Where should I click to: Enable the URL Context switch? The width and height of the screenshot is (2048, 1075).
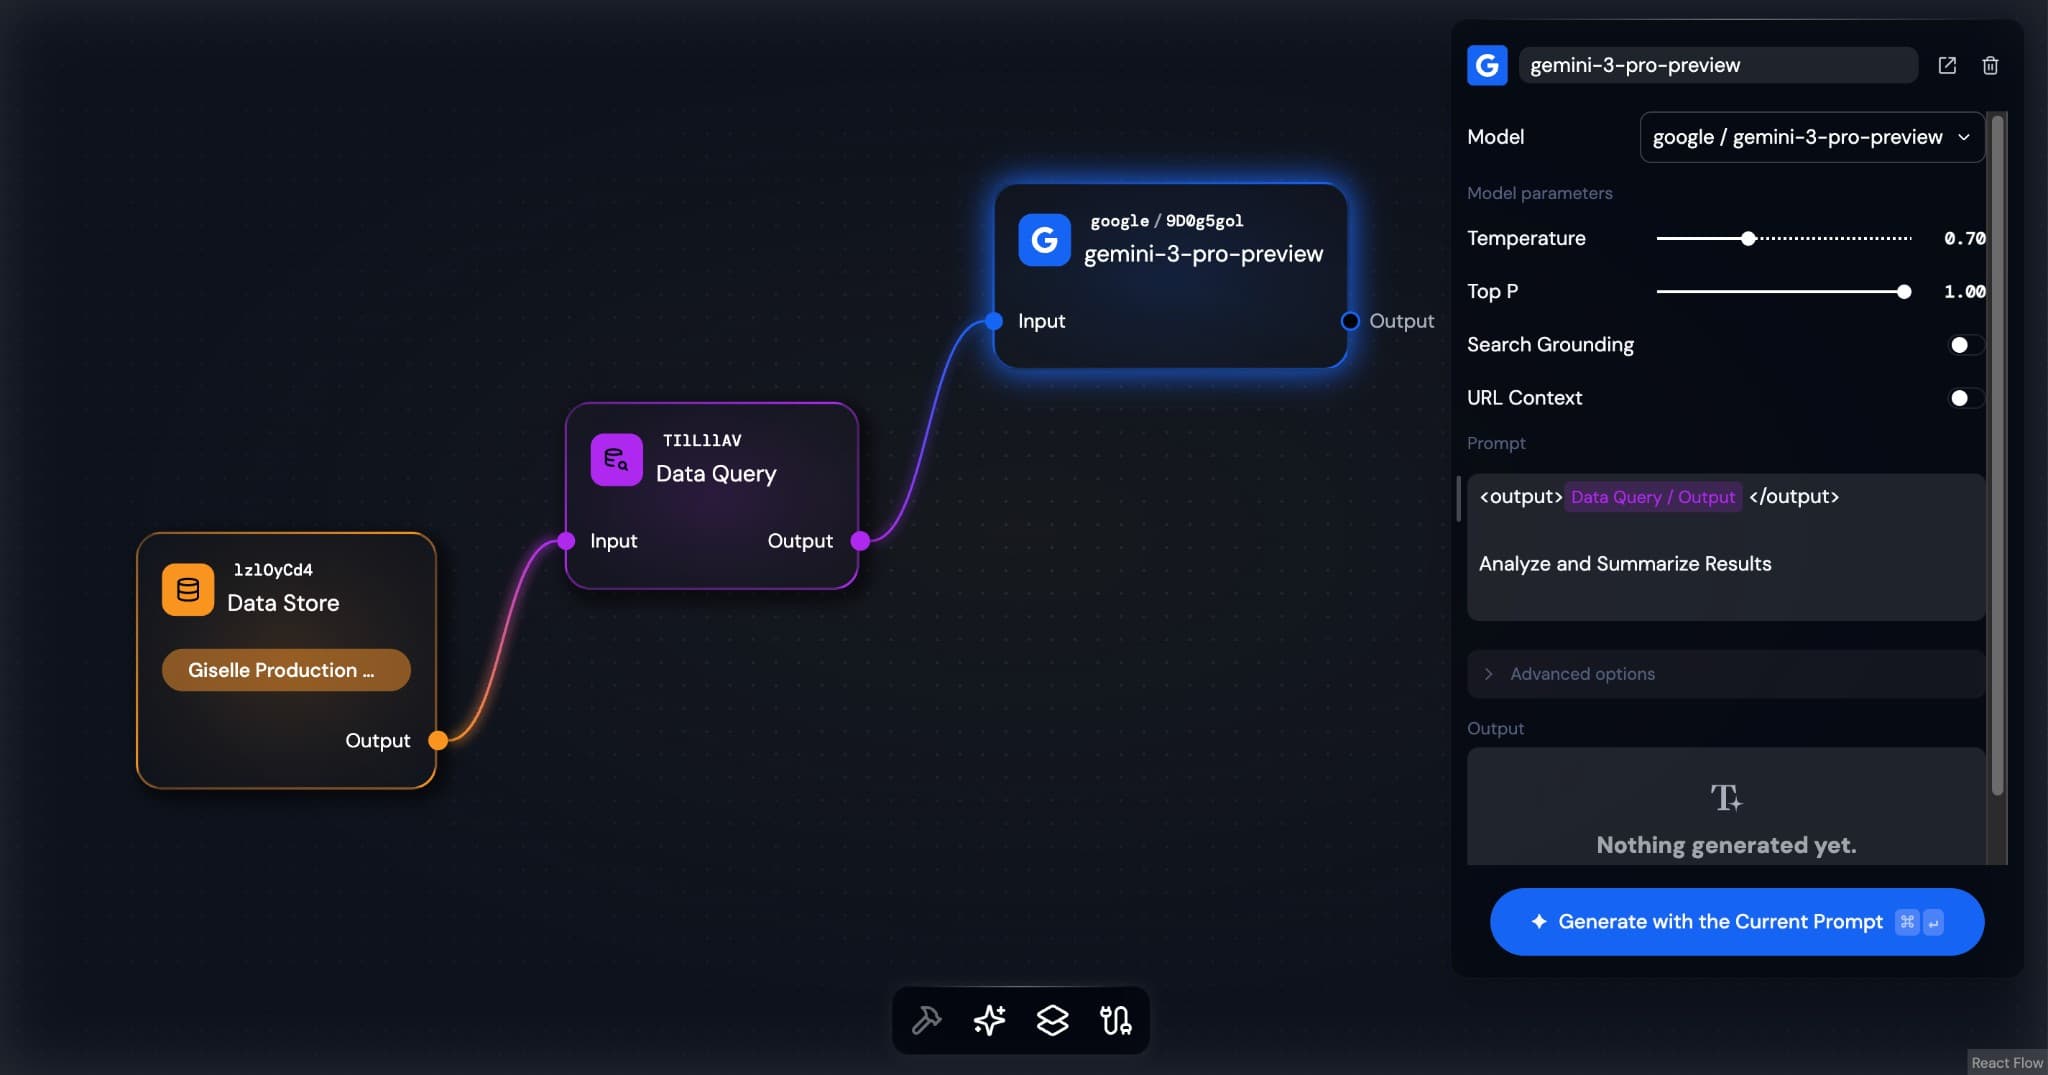1966,398
